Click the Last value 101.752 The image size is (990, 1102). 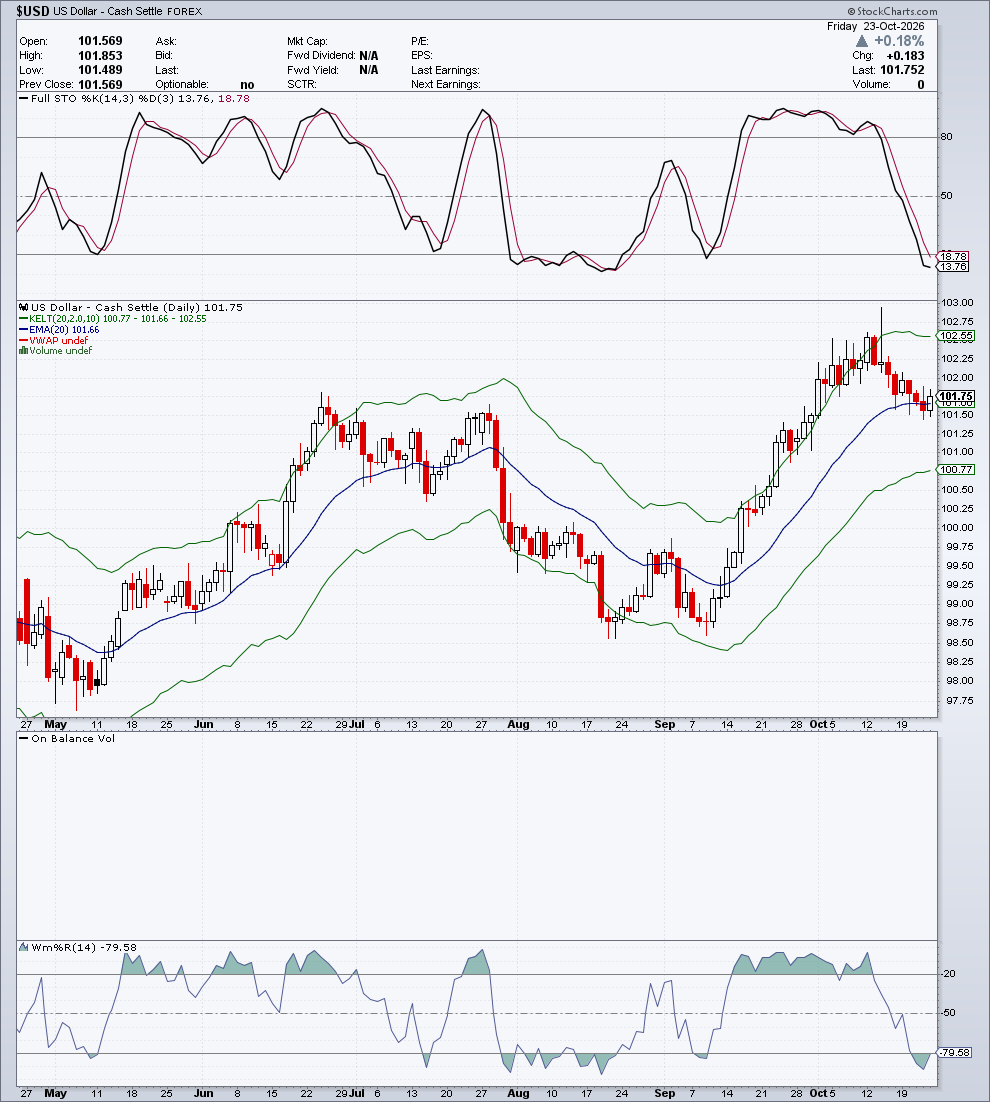point(902,70)
